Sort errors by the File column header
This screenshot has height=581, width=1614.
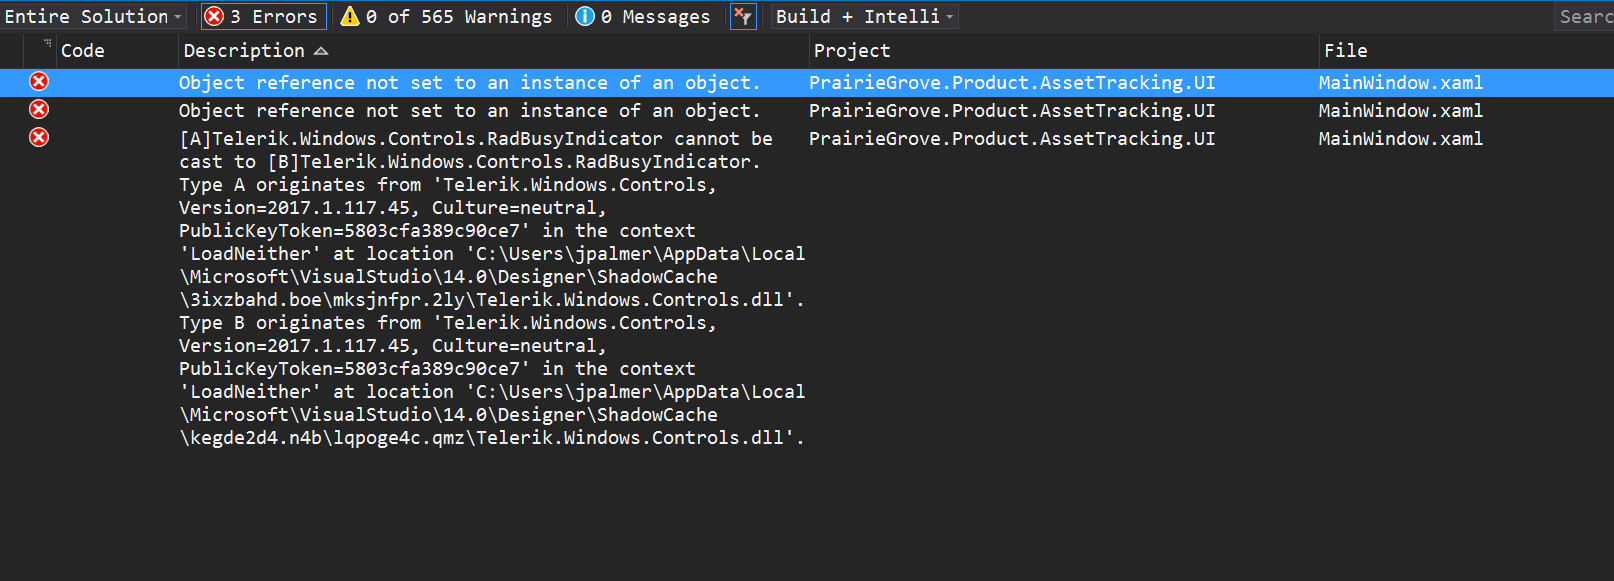pyautogui.click(x=1345, y=51)
